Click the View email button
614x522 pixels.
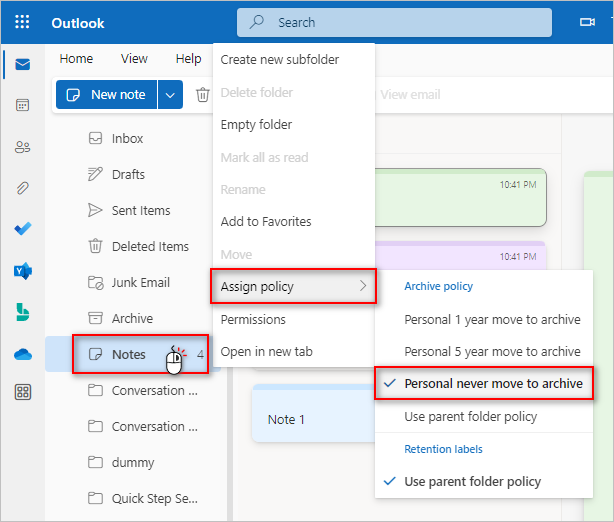click(x=410, y=95)
